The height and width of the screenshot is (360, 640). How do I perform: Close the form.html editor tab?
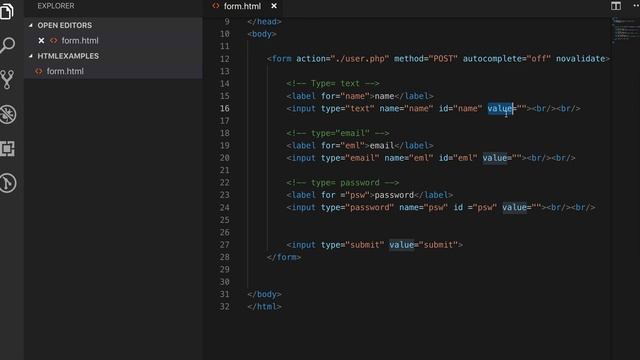click(x=274, y=6)
